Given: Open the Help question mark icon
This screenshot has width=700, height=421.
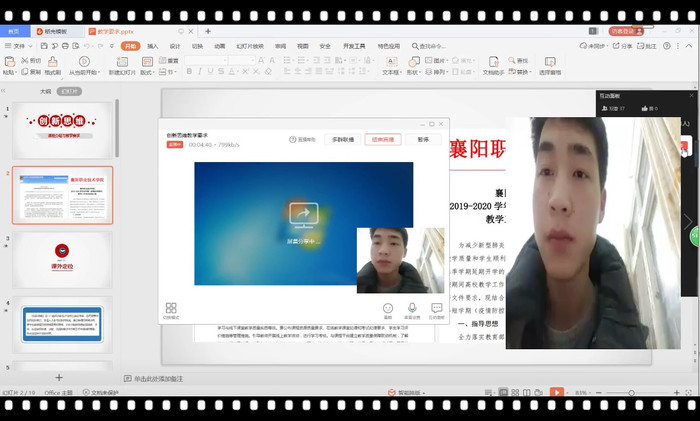Looking at the screenshot, I should 667,46.
